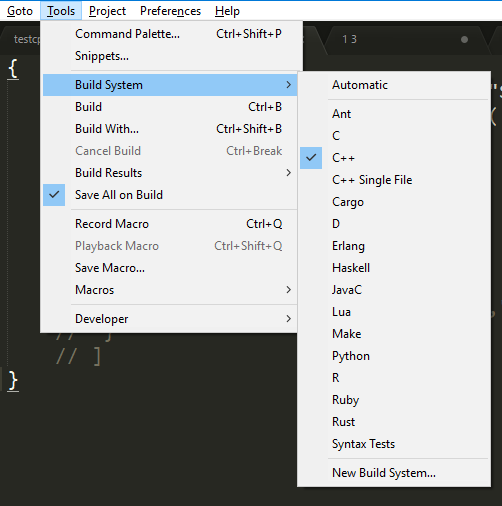Image resolution: width=502 pixels, height=506 pixels.
Task: Close the open Tools menu
Action: tap(61, 11)
